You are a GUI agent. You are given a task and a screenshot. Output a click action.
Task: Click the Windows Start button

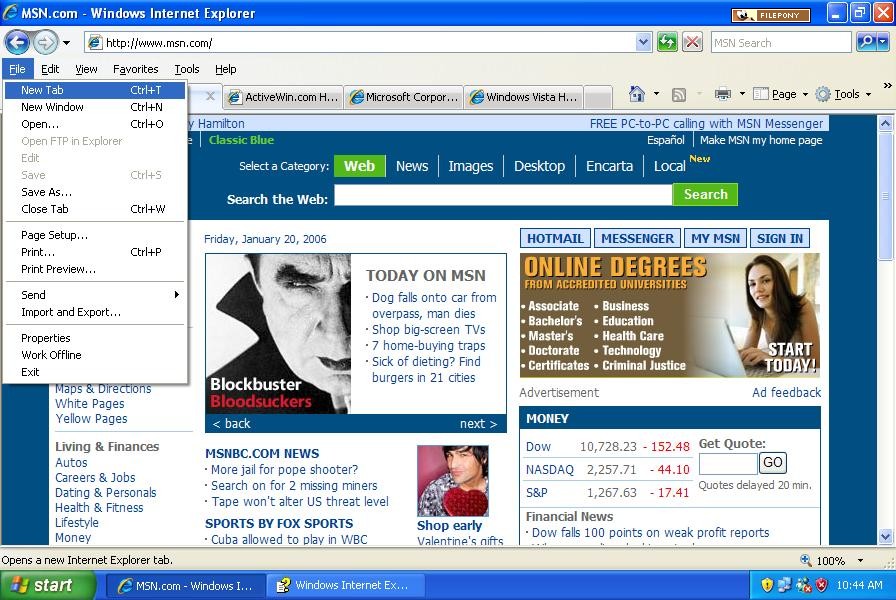pyautogui.click(x=47, y=586)
